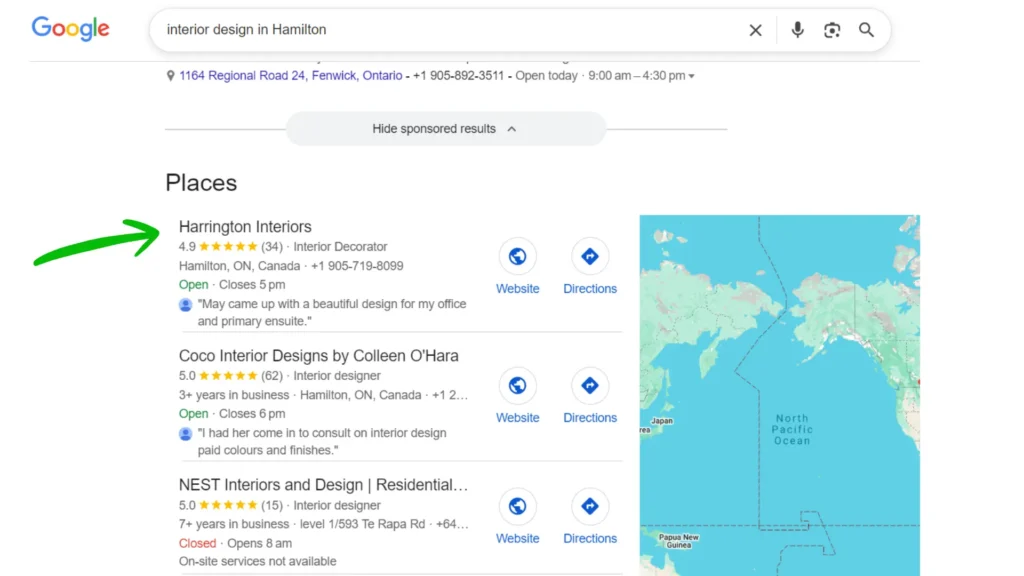Click the Harrington Interiors review snippet
This screenshot has height=576, width=1024.
point(331,312)
